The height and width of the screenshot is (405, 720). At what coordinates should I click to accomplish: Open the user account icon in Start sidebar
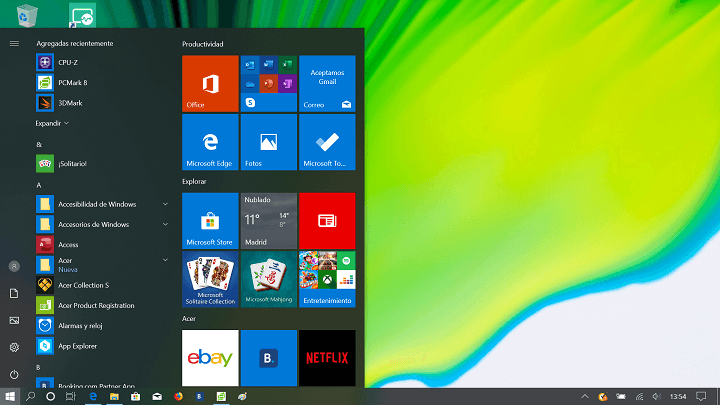[14, 266]
